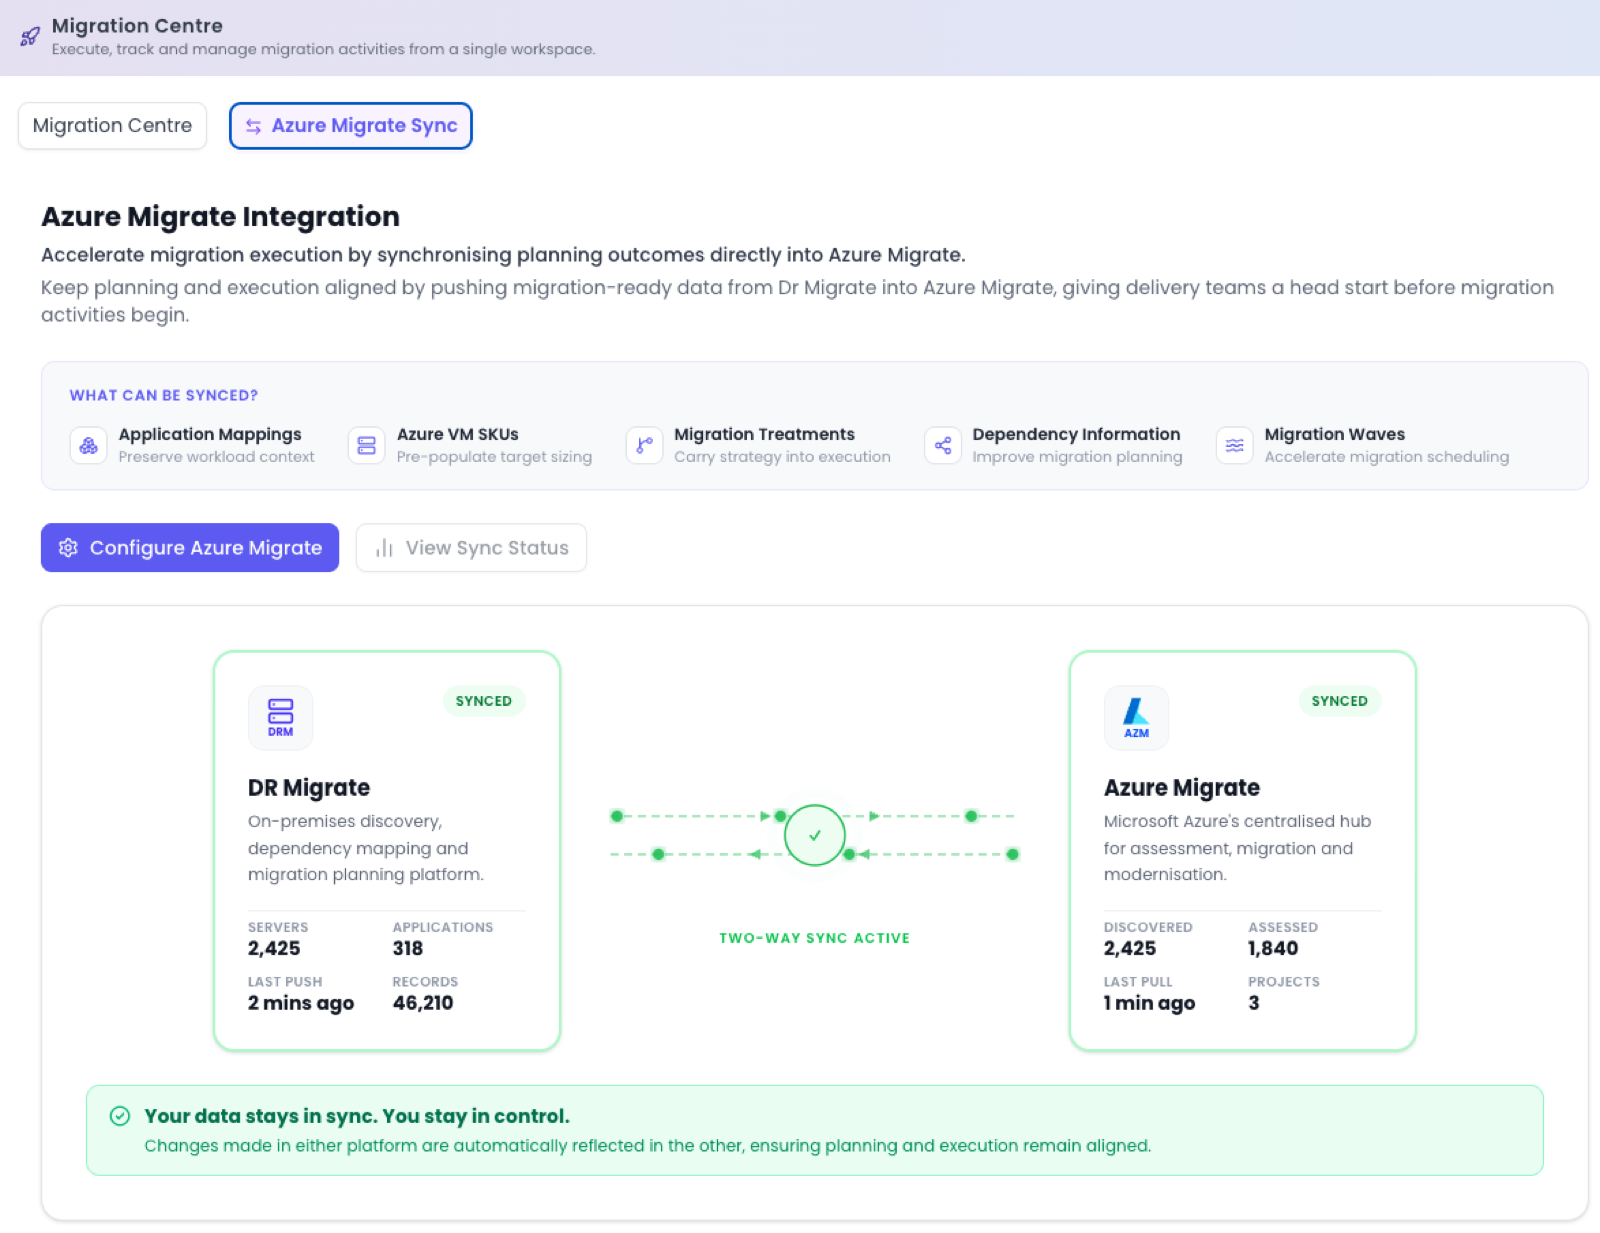Click the Last Pull value 1 min ago
The image size is (1600, 1233).
[1150, 1003]
